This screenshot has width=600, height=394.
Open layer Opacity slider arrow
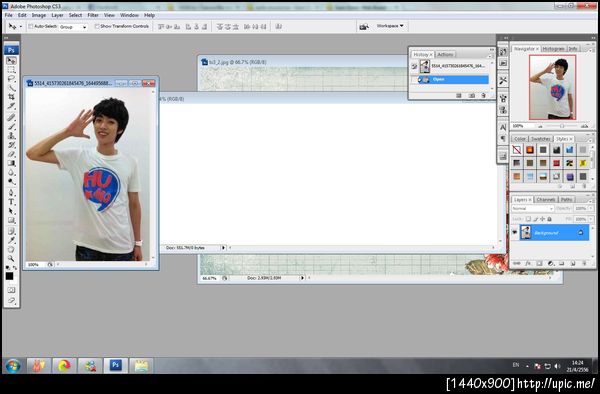tap(591, 208)
